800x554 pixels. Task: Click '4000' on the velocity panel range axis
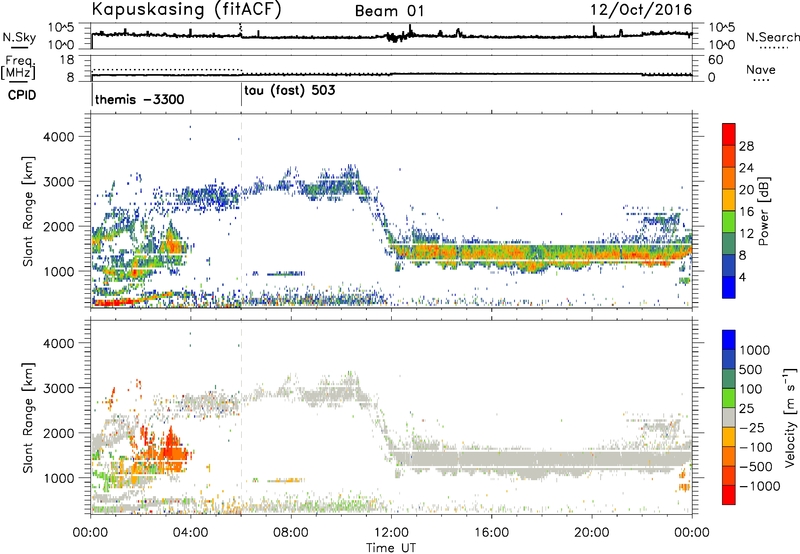pos(58,343)
